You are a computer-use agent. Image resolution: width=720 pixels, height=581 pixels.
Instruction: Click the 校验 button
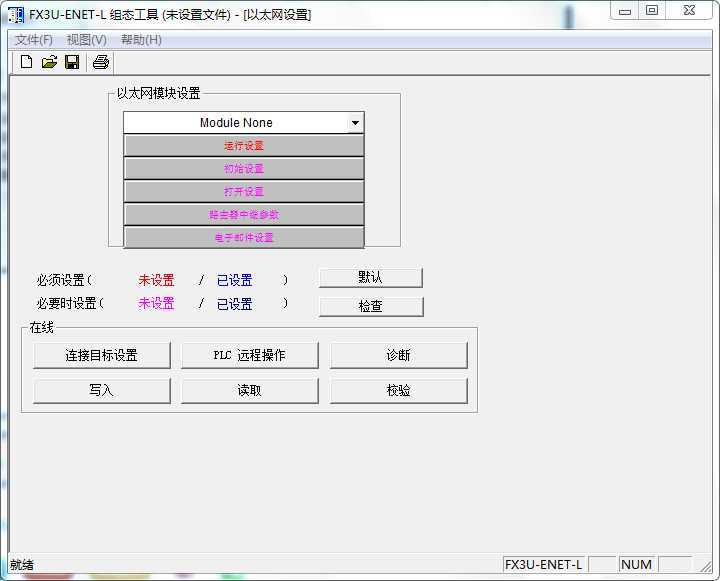398,390
